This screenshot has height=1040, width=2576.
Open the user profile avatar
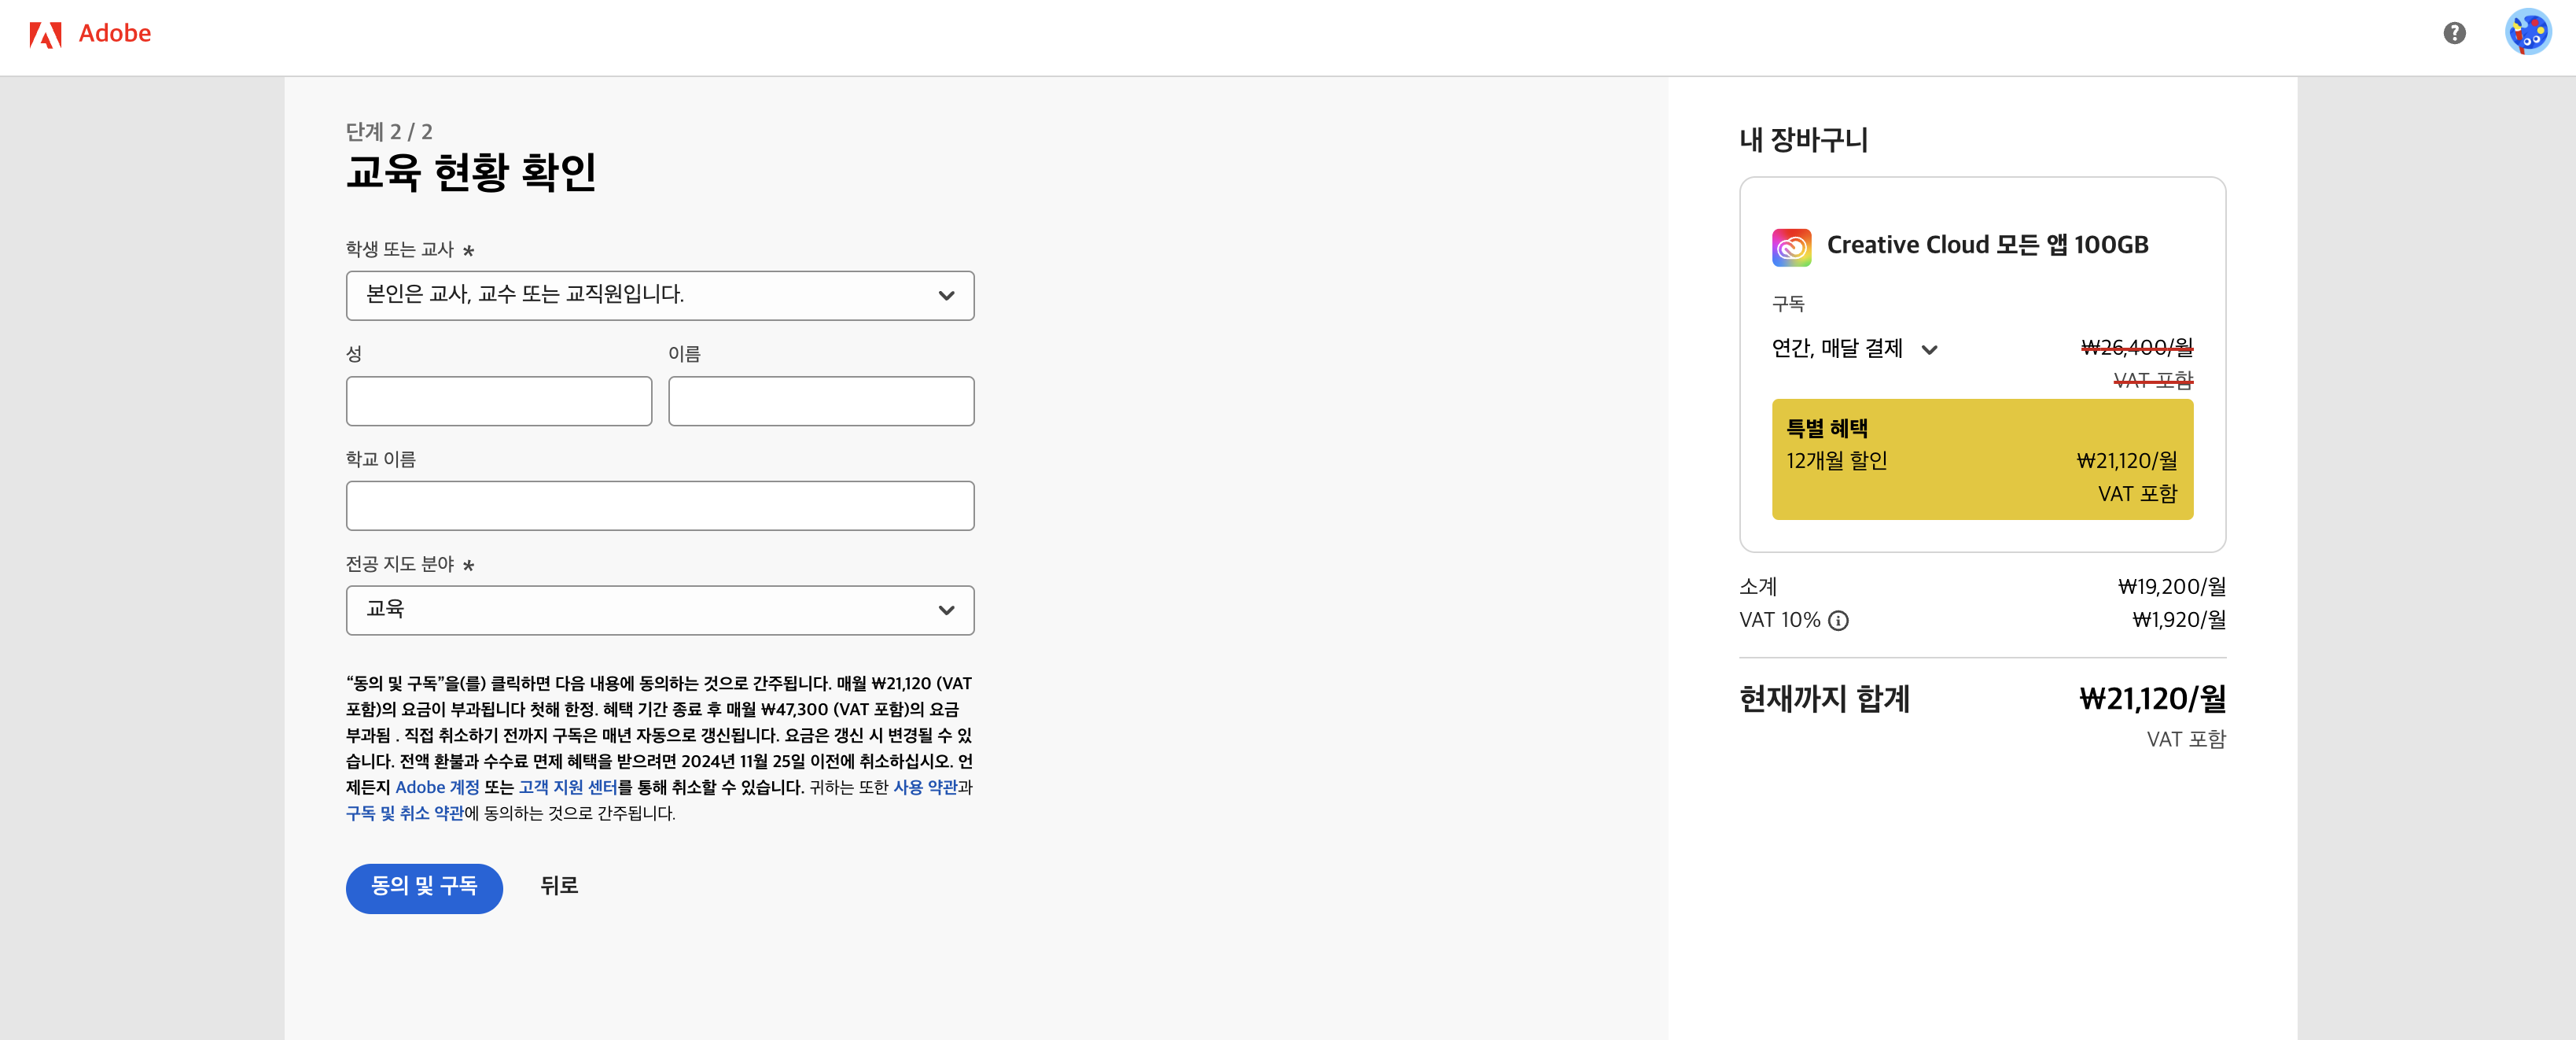[2528, 33]
